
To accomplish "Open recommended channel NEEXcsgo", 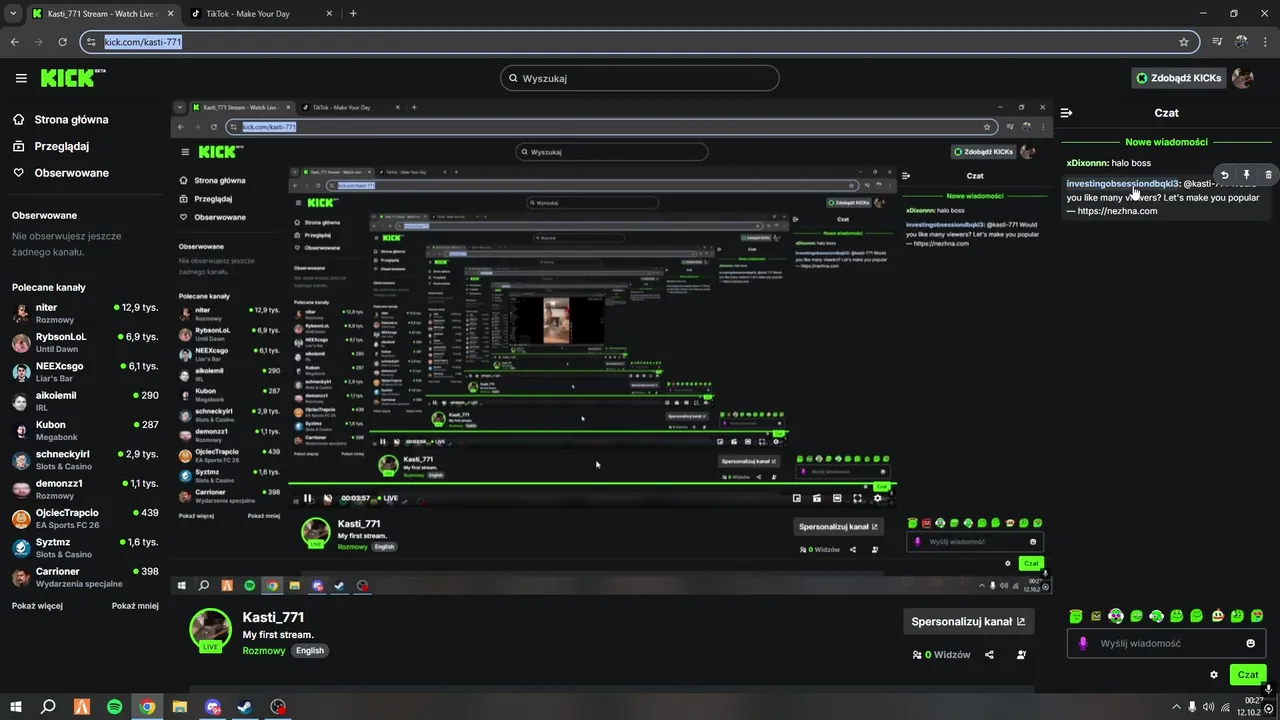I will point(85,372).
